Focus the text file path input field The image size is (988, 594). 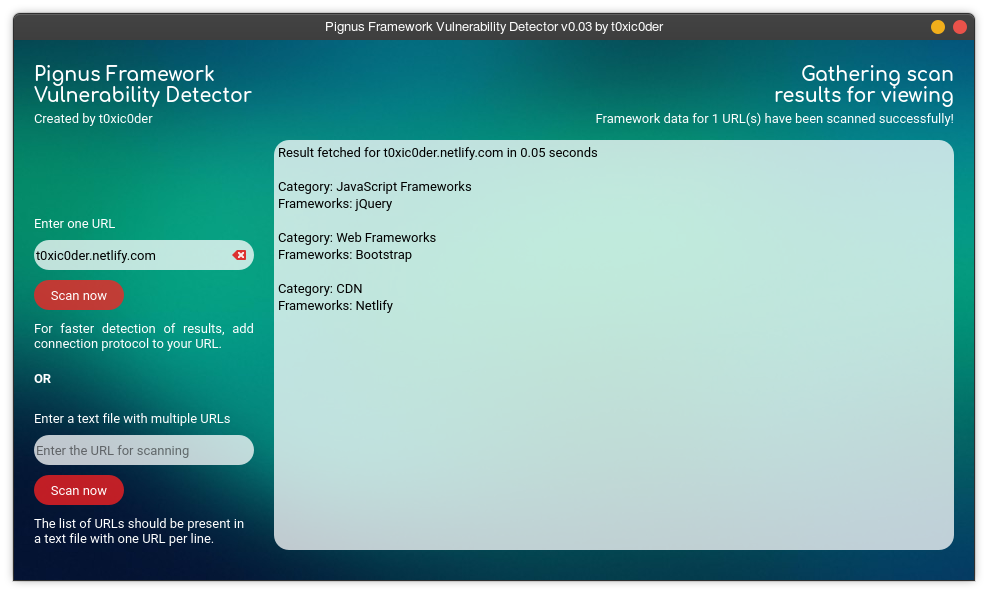pos(144,450)
